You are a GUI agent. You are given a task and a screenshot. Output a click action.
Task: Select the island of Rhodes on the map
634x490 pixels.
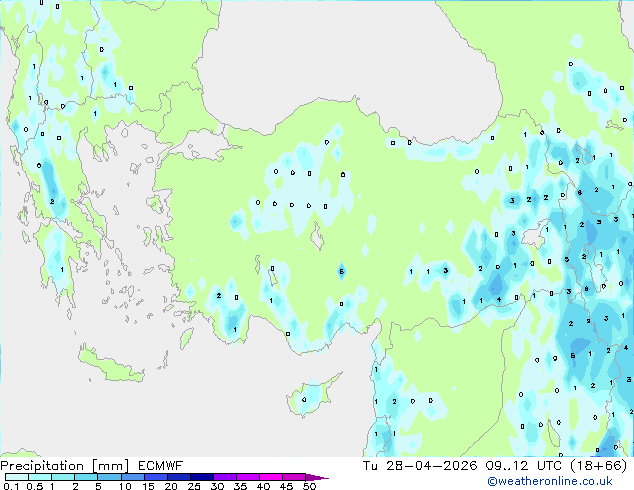coord(186,338)
